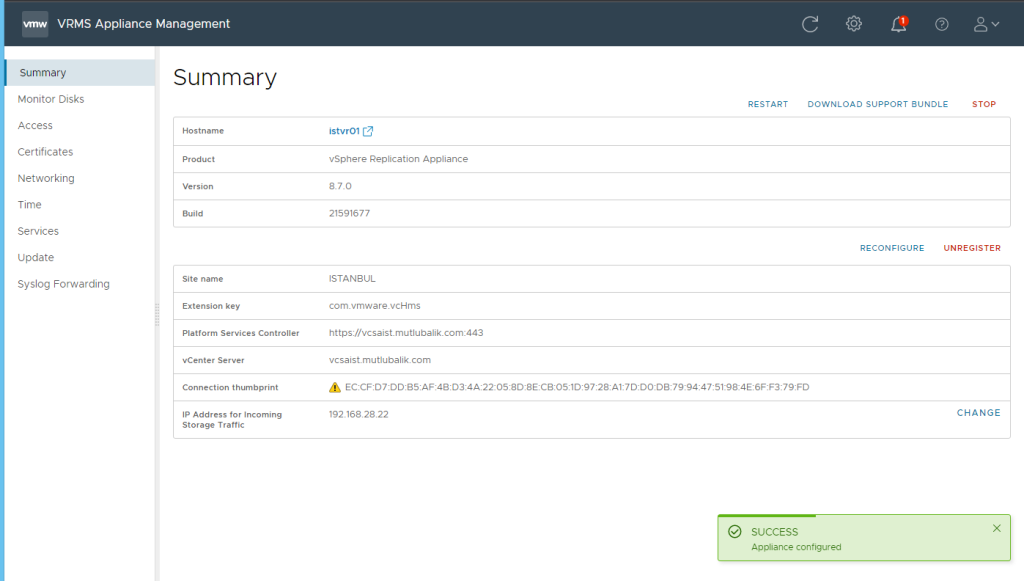Click the version value 8.7.0
Image resolution: width=1024 pixels, height=581 pixels.
click(340, 186)
